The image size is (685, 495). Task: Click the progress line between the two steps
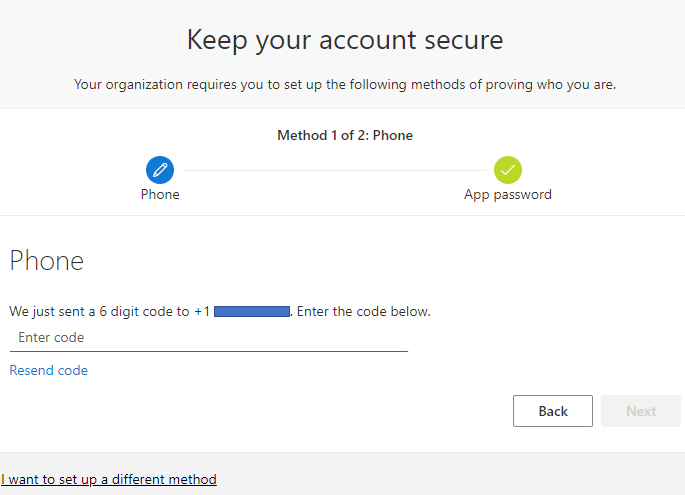coord(334,170)
